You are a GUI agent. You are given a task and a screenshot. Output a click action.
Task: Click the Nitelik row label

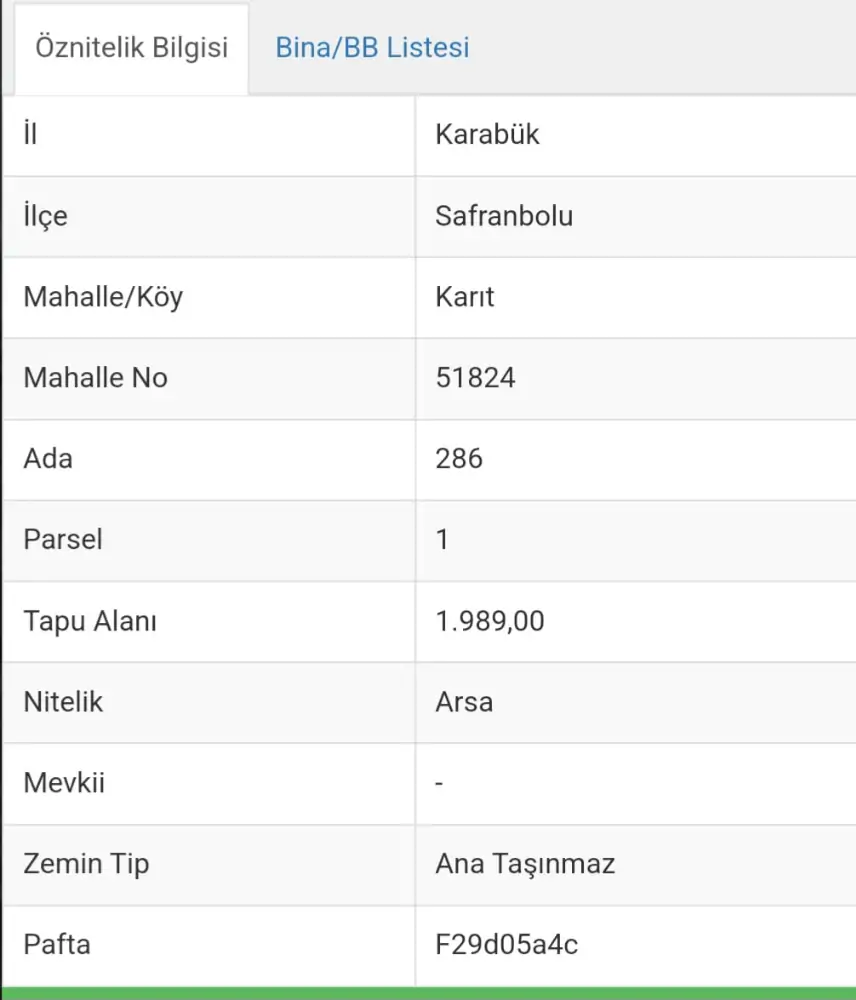(x=63, y=702)
